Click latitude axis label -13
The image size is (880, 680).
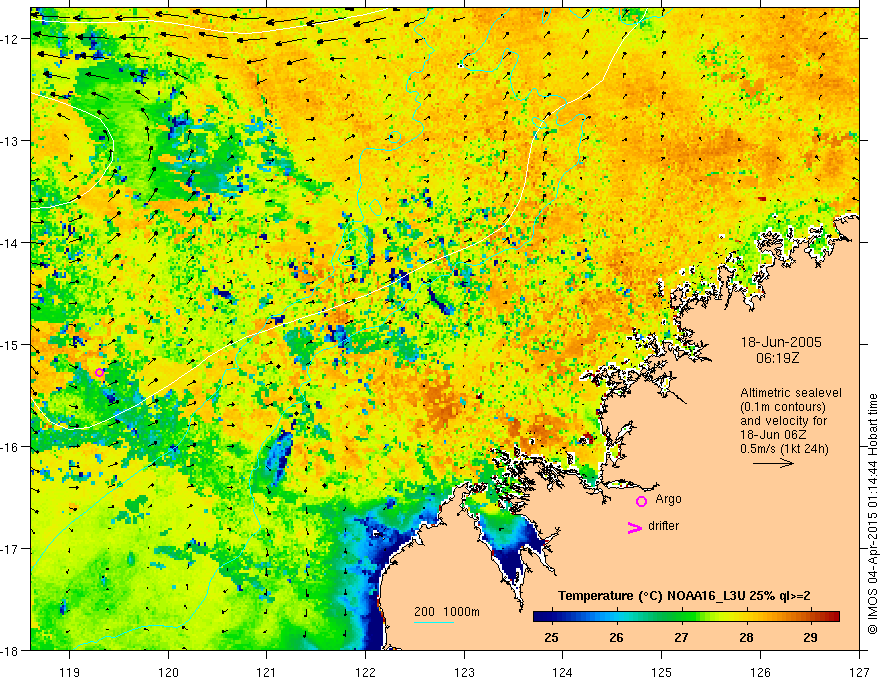[11, 141]
